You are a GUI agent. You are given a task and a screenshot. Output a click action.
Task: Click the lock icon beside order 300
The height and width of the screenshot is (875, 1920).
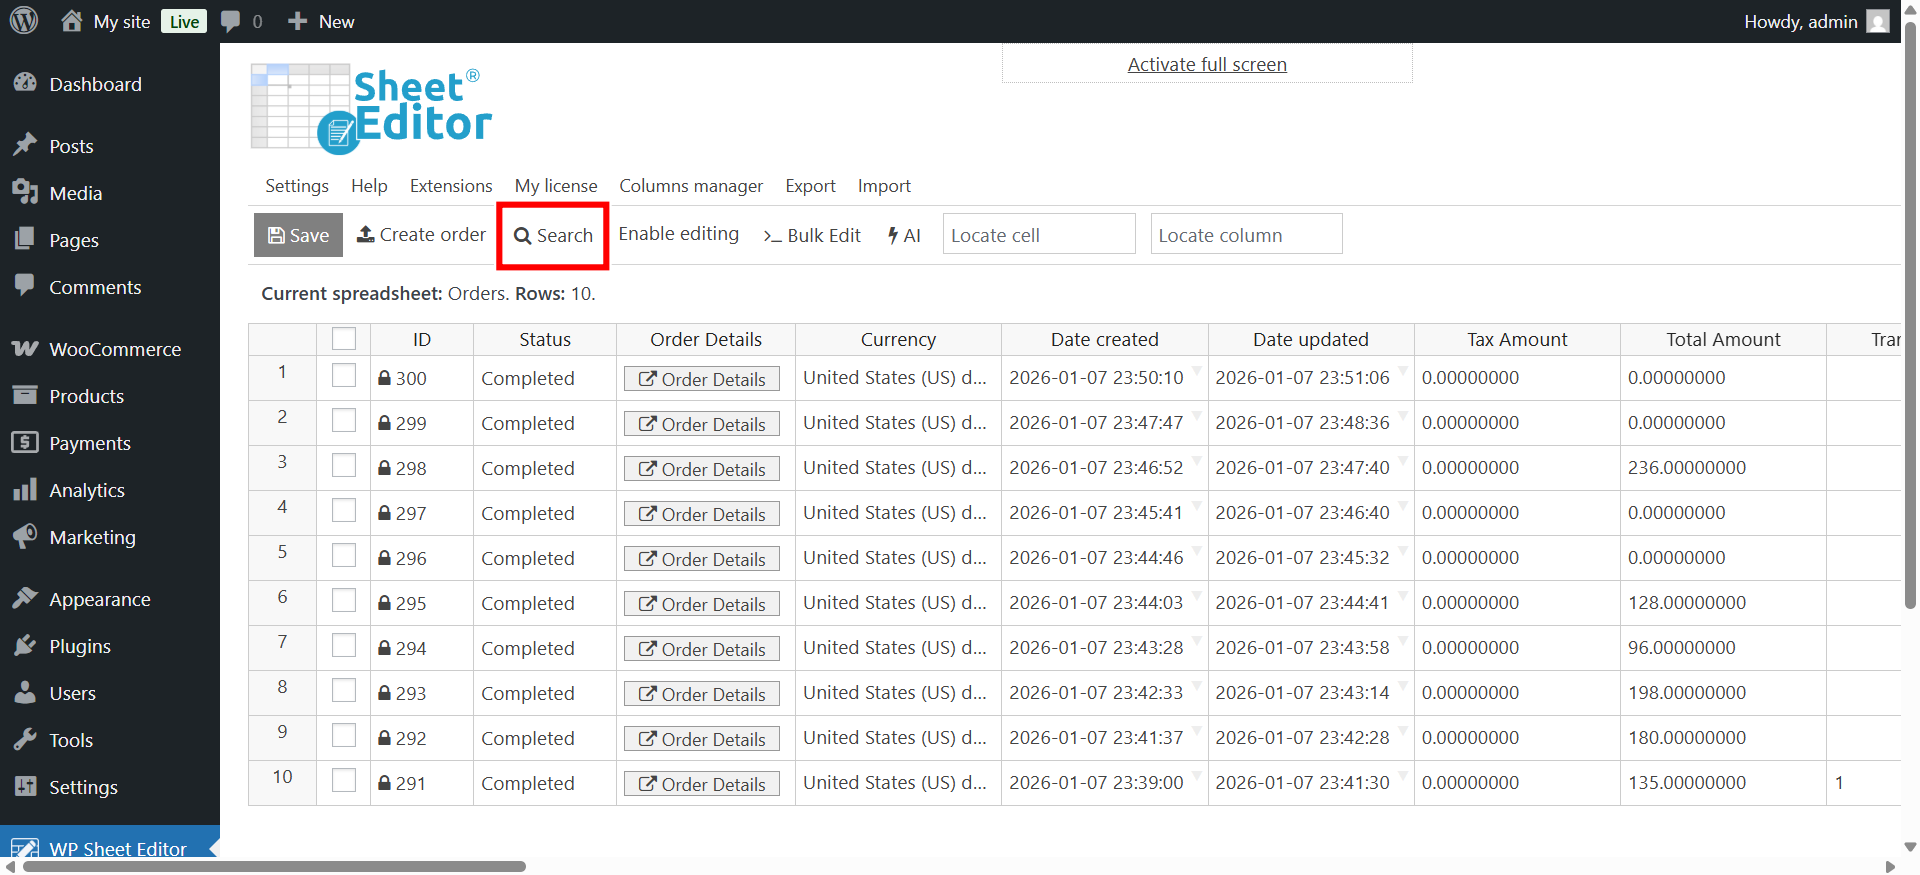point(384,378)
